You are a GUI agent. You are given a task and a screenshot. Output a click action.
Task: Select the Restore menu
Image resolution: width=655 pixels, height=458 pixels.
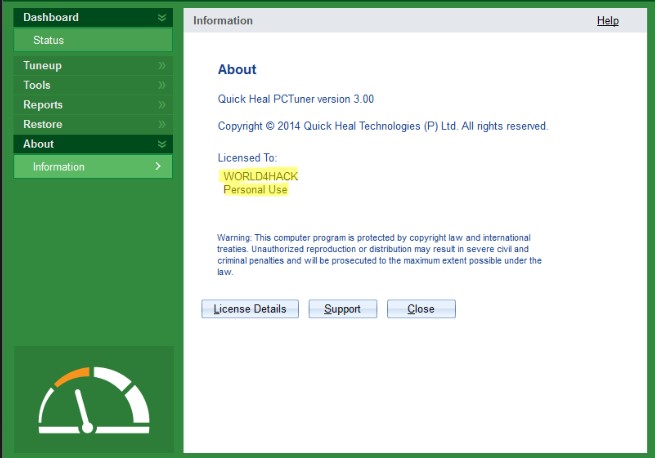point(43,124)
